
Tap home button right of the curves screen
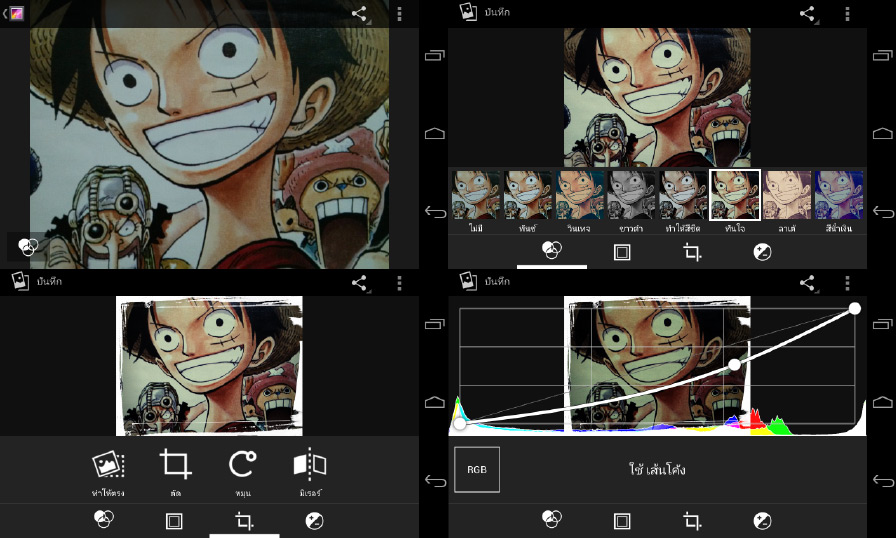(883, 402)
